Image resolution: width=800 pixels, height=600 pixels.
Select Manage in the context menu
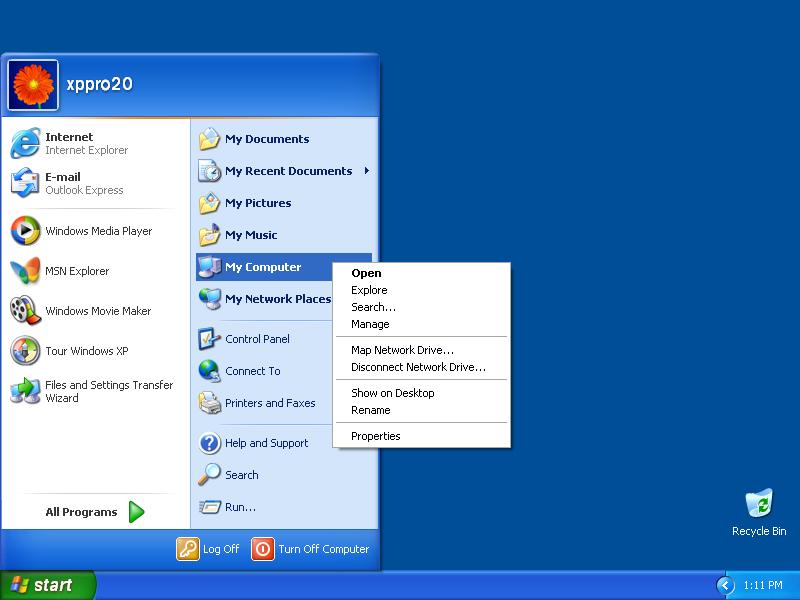coord(421,324)
